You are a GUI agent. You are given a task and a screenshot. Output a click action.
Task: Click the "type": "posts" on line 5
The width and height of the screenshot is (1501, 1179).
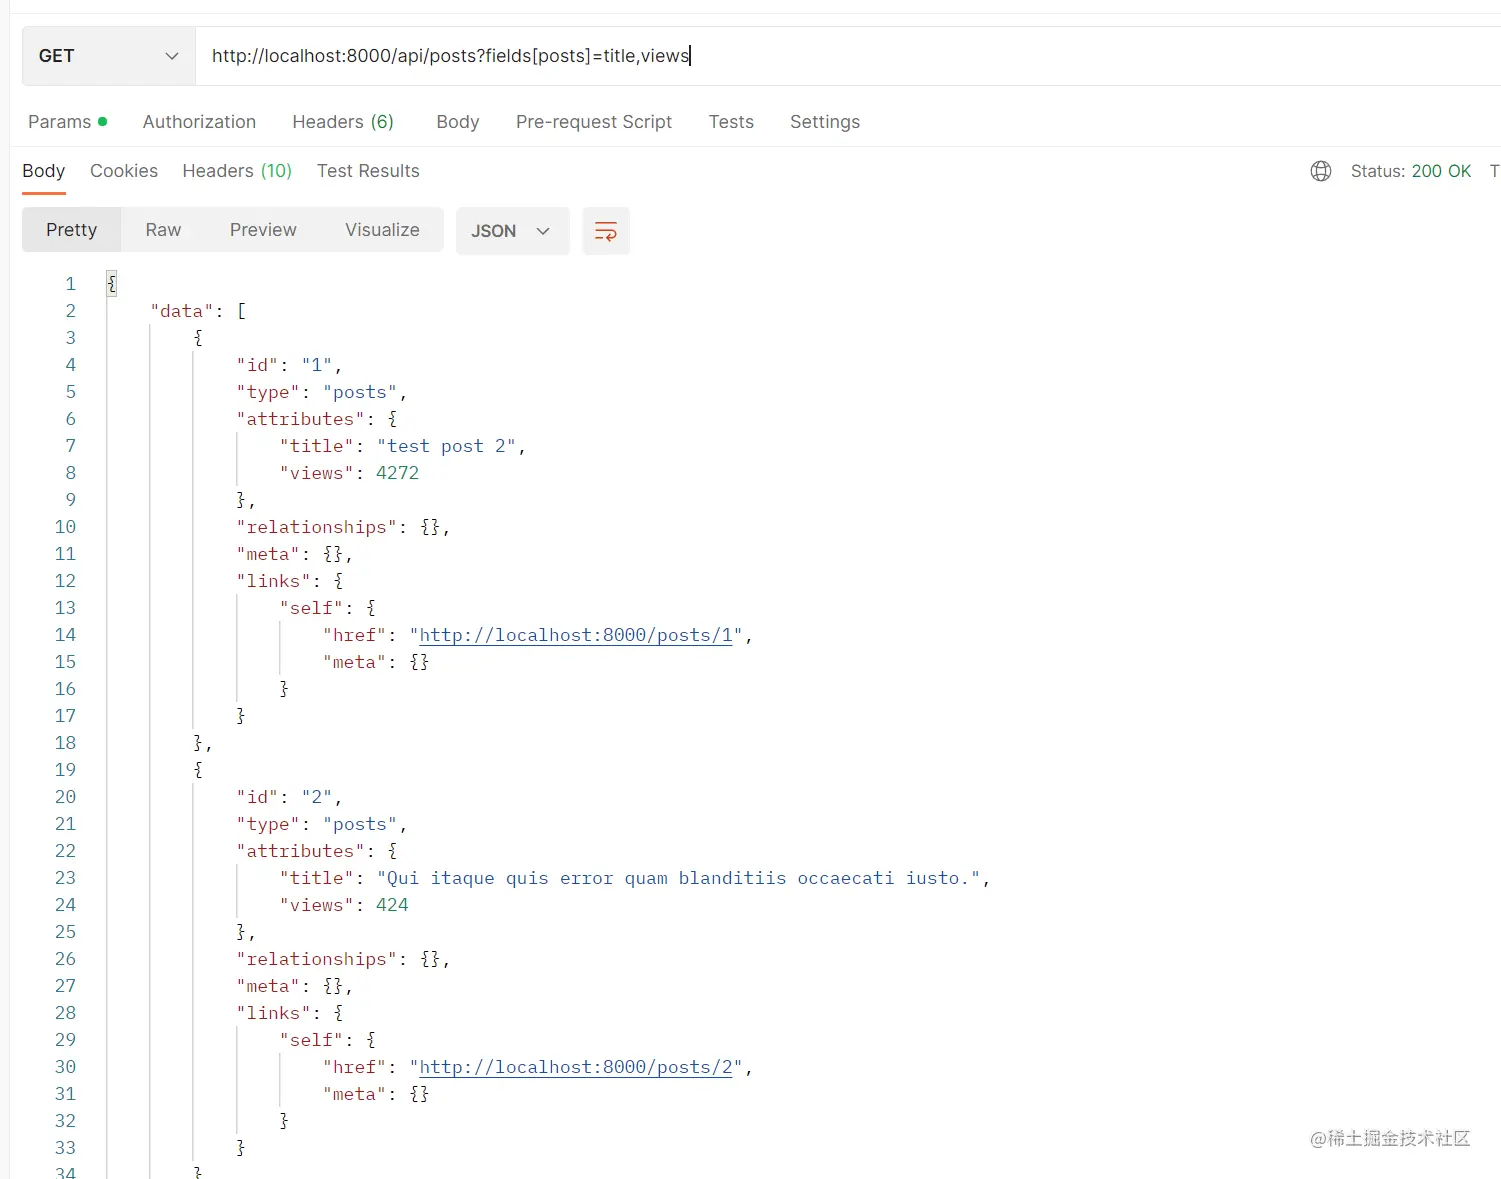coord(321,392)
